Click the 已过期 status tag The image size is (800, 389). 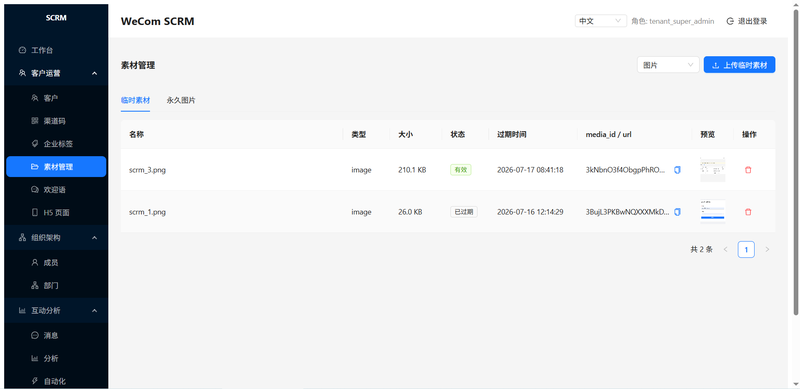pos(464,212)
